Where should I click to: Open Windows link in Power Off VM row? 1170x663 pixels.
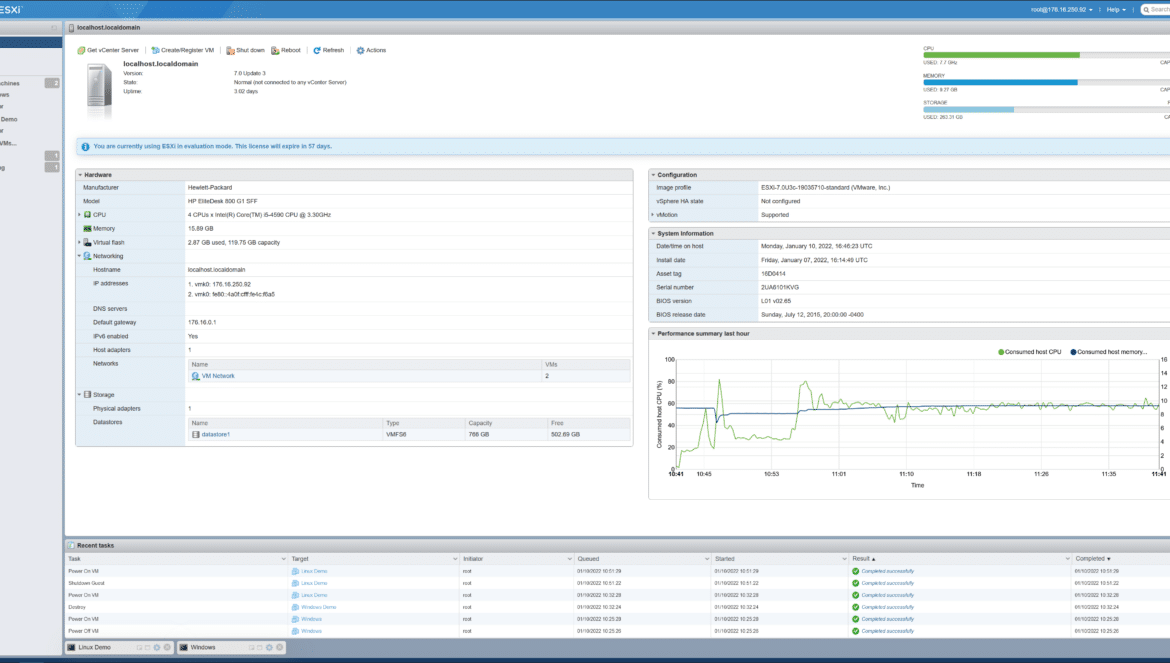(x=311, y=631)
